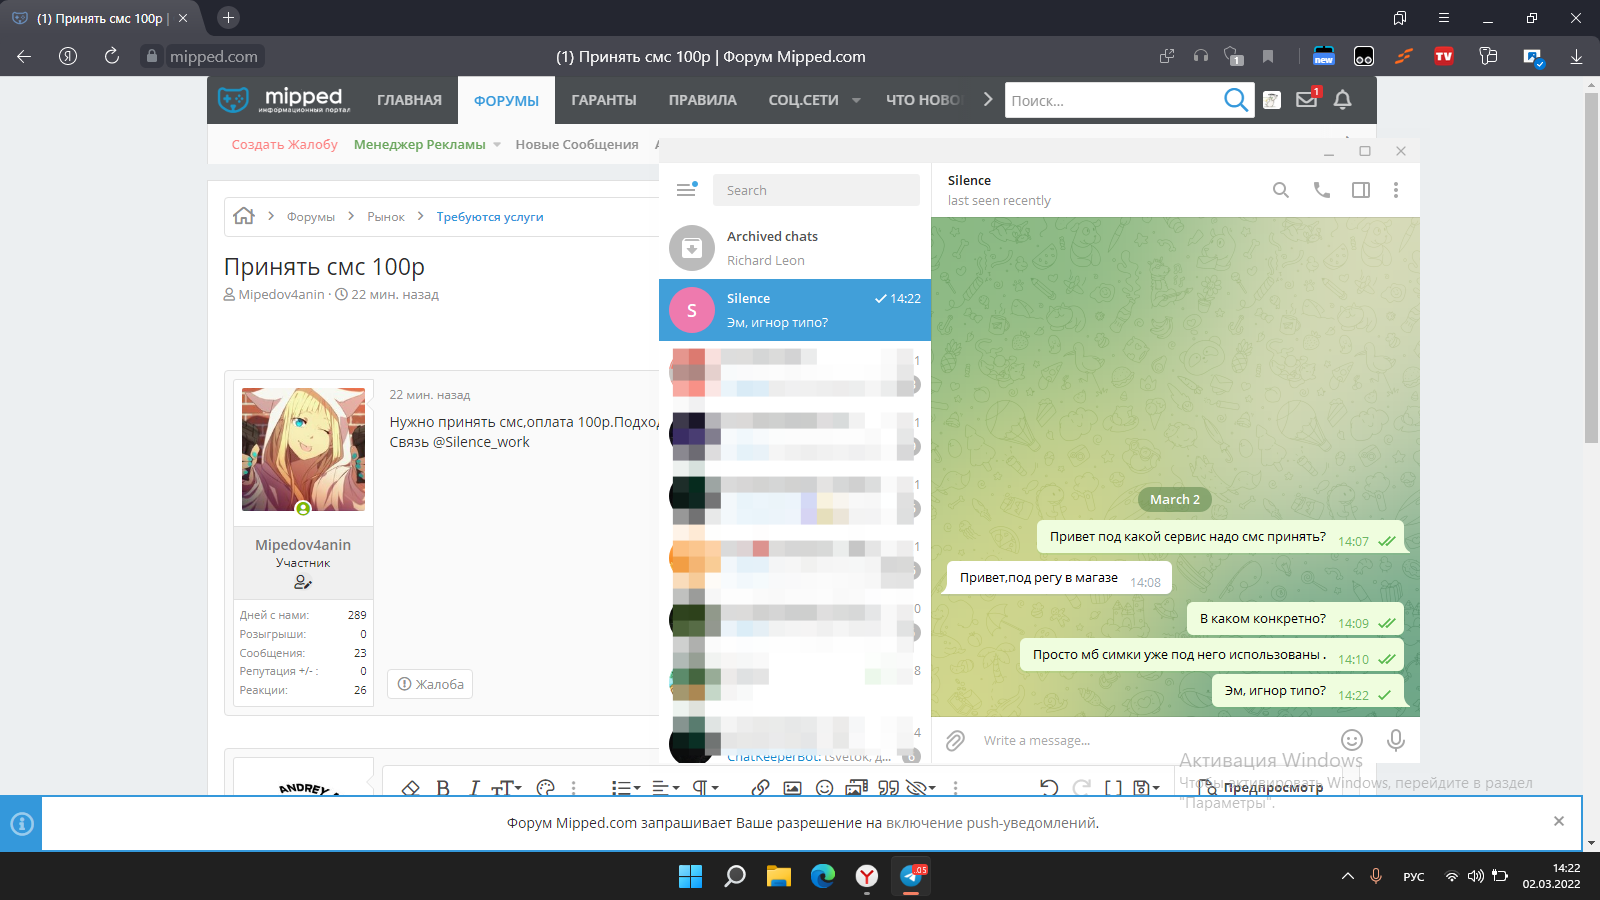Focus the Telegram chat list Search box
The width and height of the screenshot is (1600, 900).
pyautogui.click(x=816, y=190)
